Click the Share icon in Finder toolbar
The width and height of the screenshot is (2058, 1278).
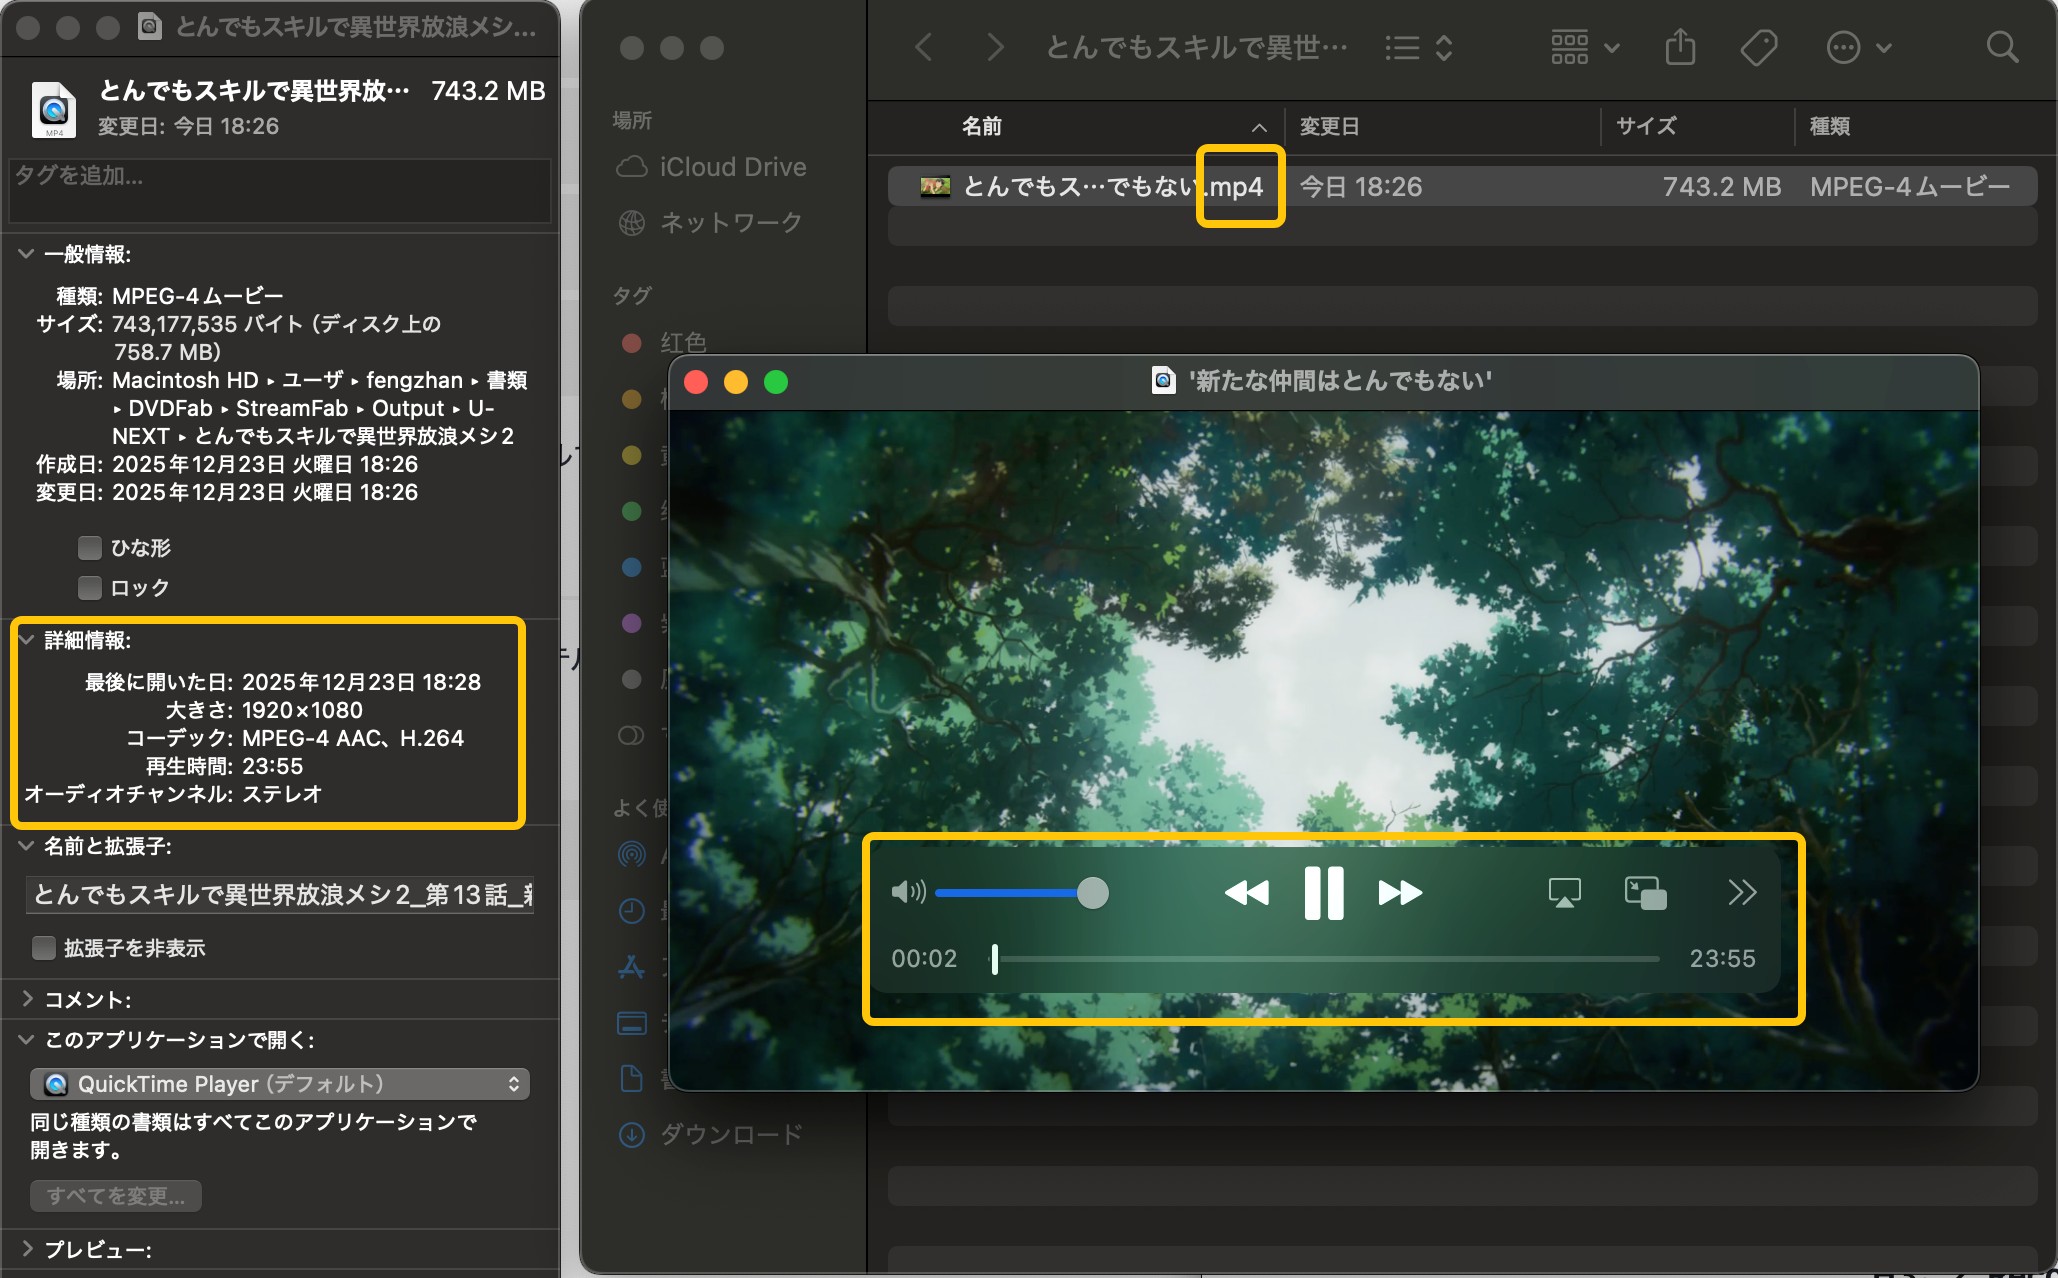1680,47
